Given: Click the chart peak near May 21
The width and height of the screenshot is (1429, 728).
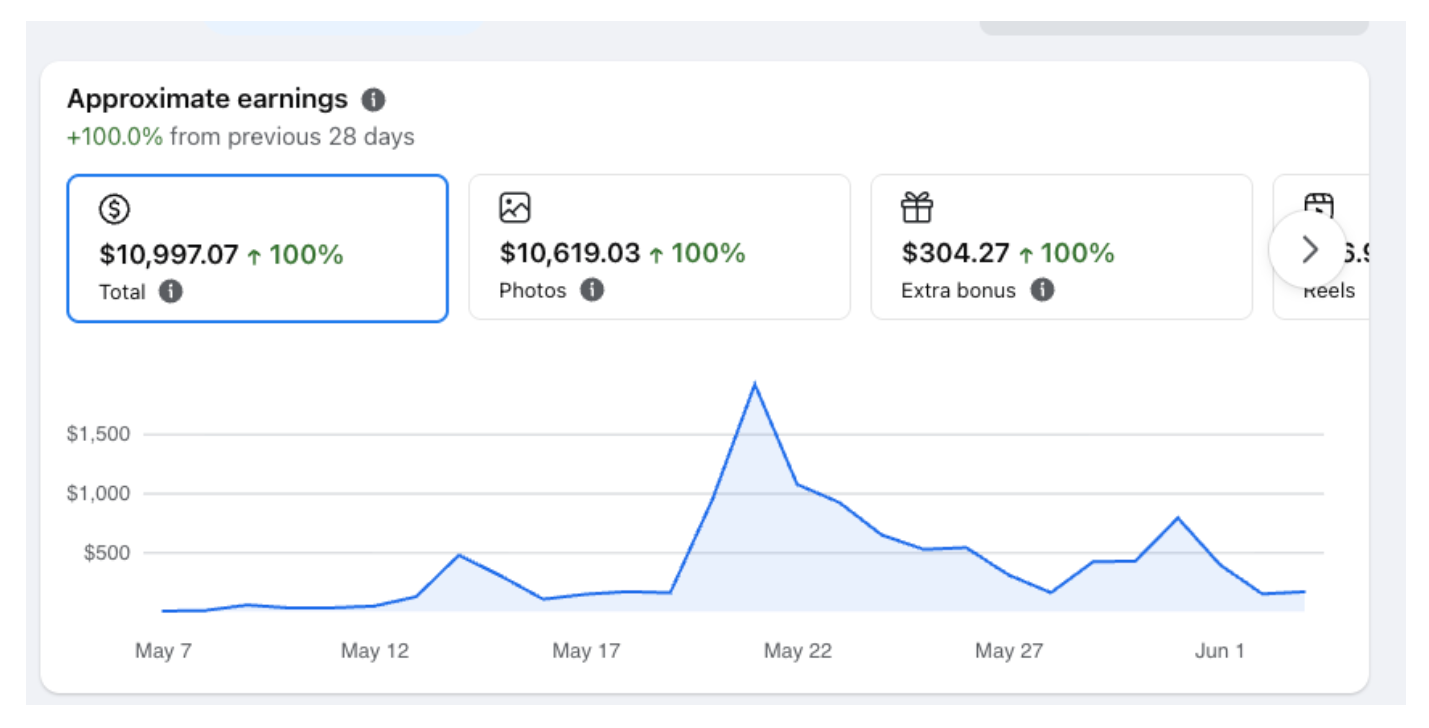Looking at the screenshot, I should coord(754,384).
